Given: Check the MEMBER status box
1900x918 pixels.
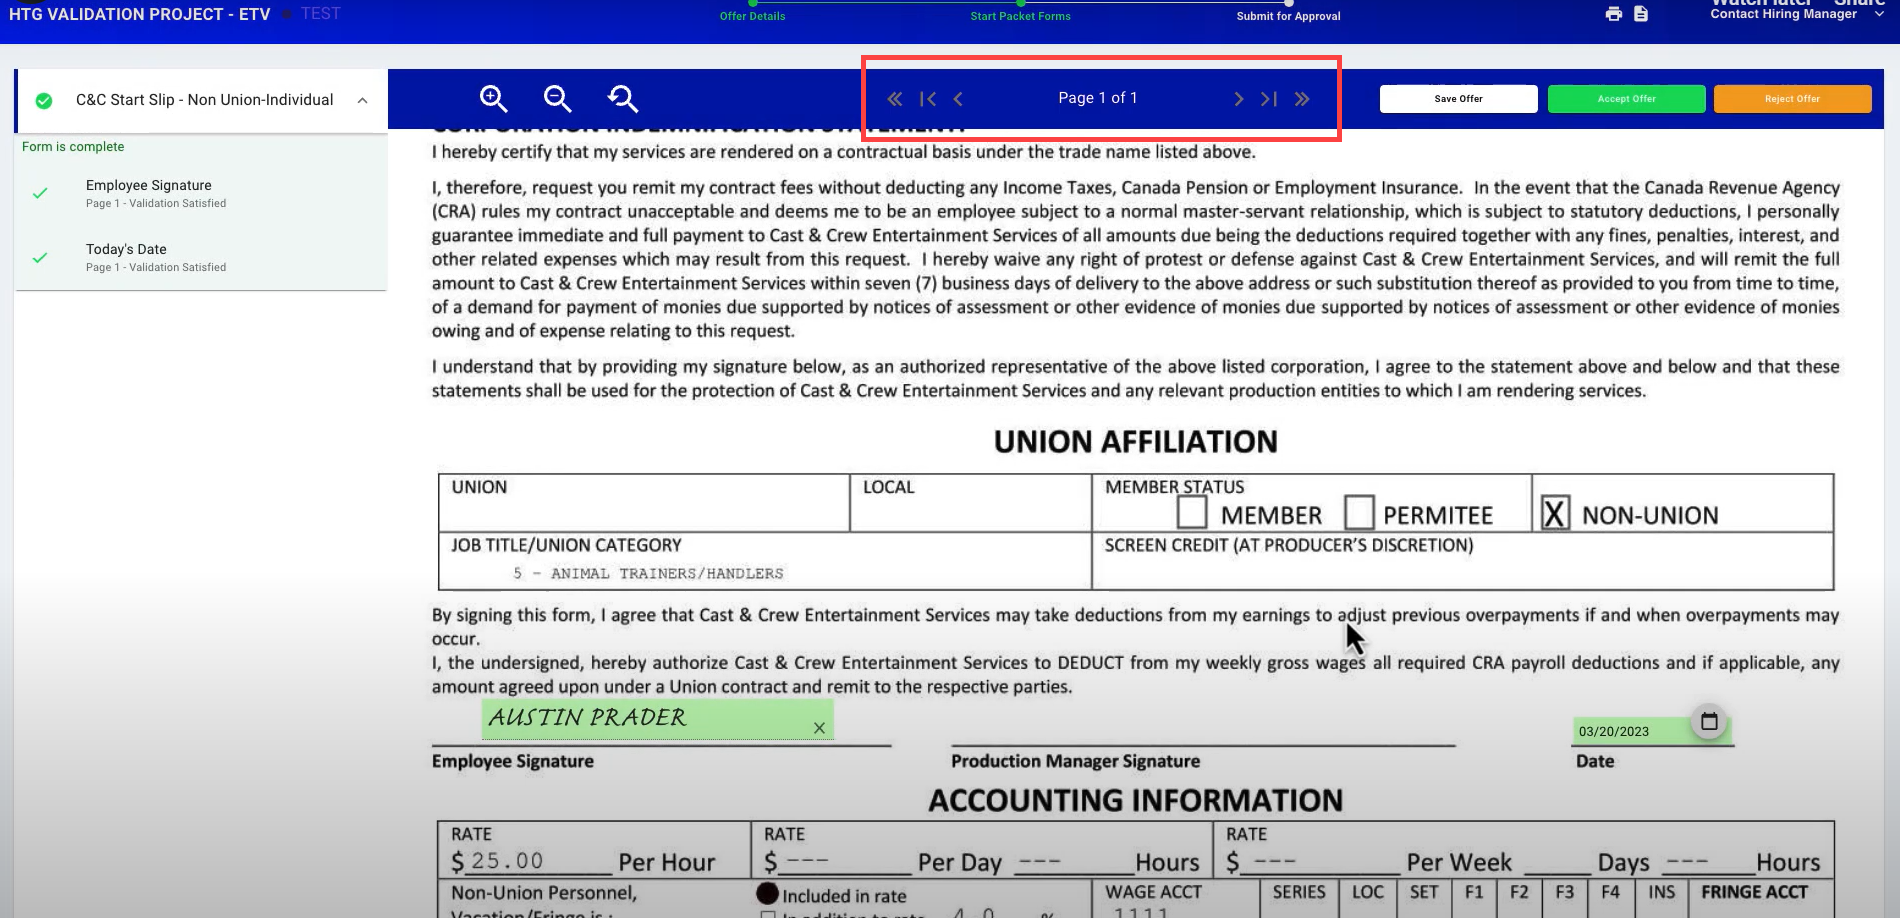Looking at the screenshot, I should (1191, 512).
